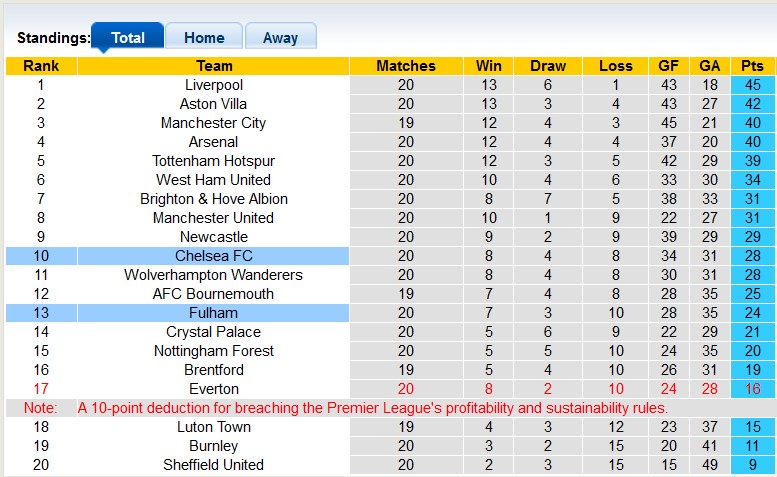Click the Matches column header

click(405, 66)
